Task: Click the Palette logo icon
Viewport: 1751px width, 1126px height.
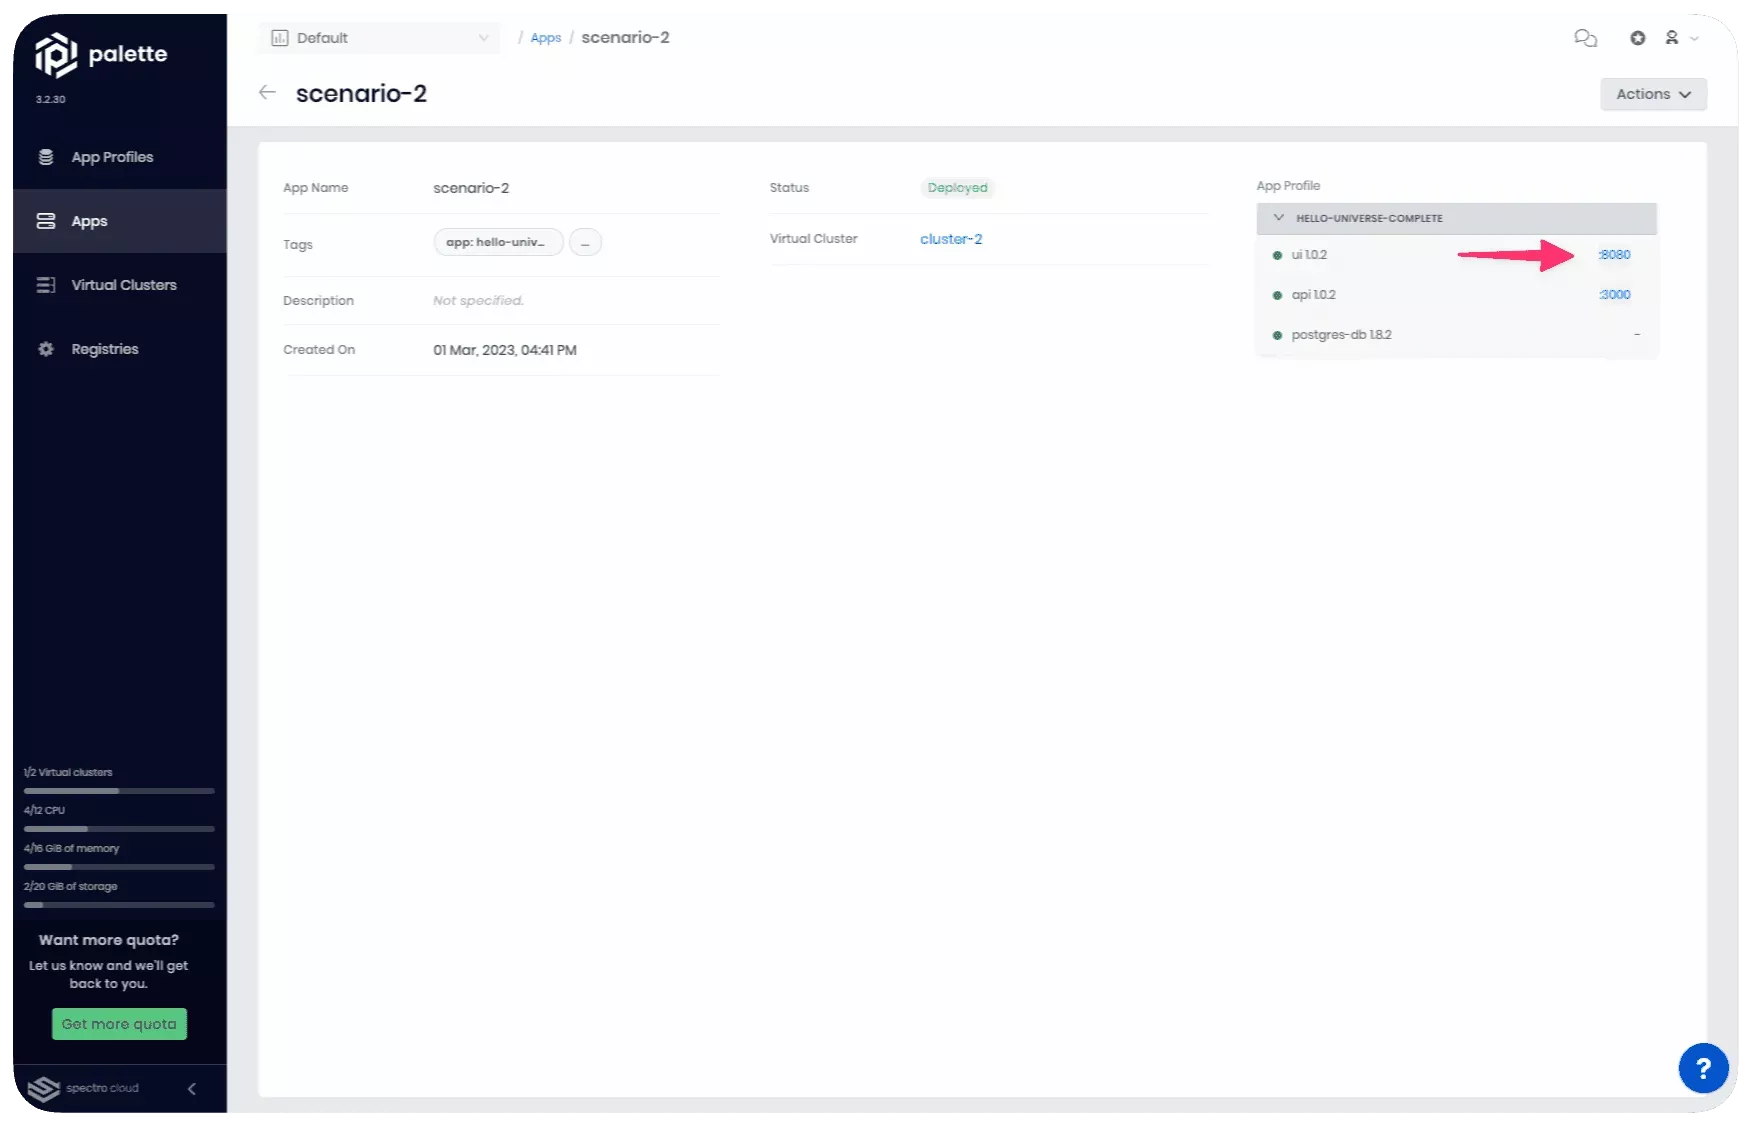Action: tap(56, 55)
